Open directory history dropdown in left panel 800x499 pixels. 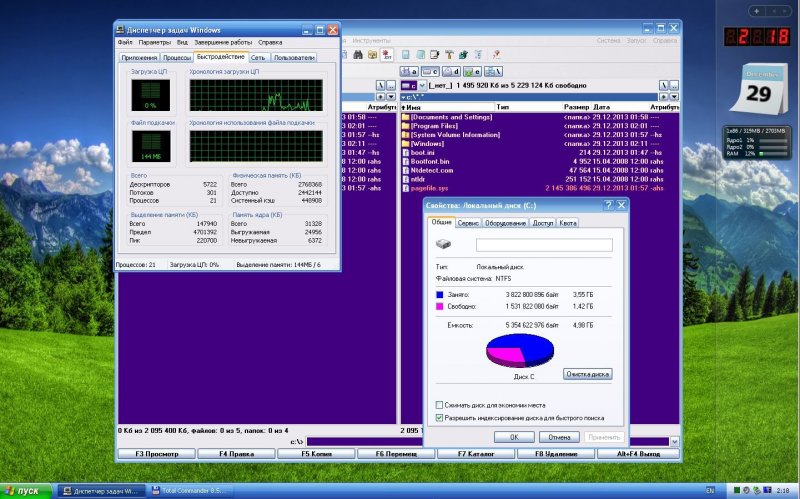tap(391, 96)
